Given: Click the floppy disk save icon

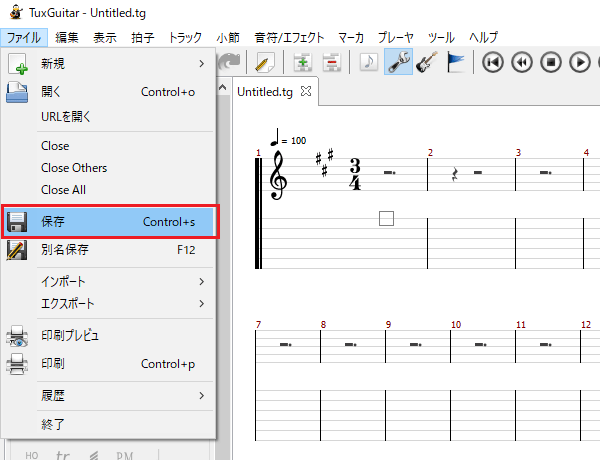Looking at the screenshot, I should 17,222.
